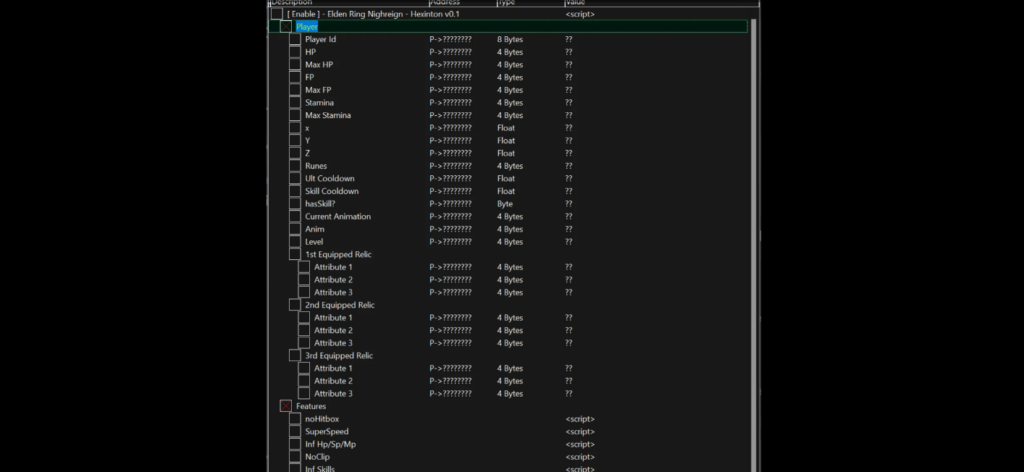The image size is (1024, 472).
Task: Toggle the 2nd Equipped Relic group checkbox
Action: point(295,305)
